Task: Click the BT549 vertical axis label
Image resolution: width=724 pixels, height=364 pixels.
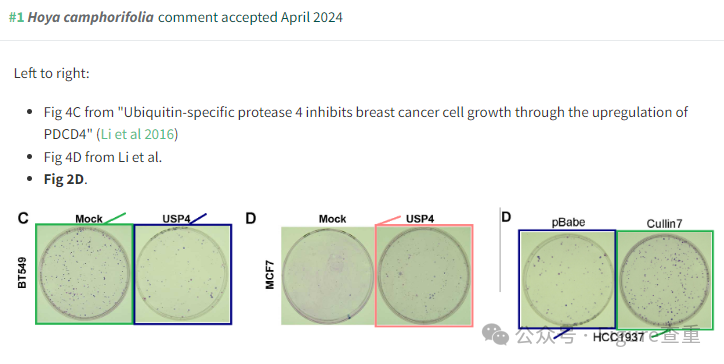Action: [22, 273]
